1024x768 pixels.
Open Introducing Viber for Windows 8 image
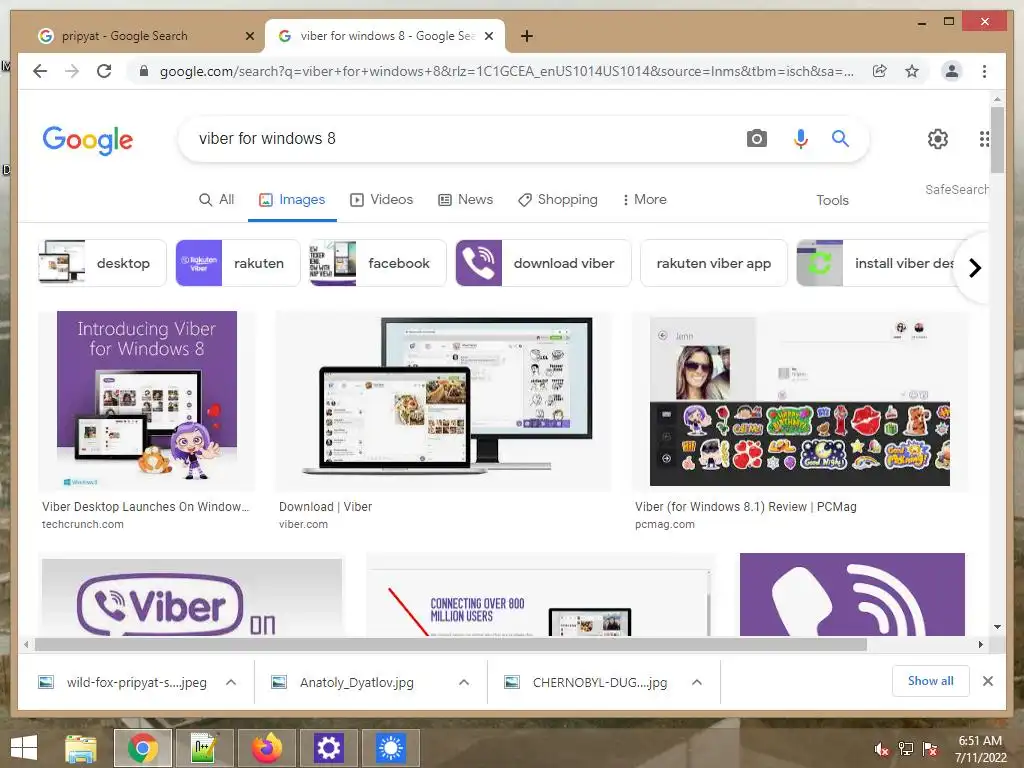[147, 401]
